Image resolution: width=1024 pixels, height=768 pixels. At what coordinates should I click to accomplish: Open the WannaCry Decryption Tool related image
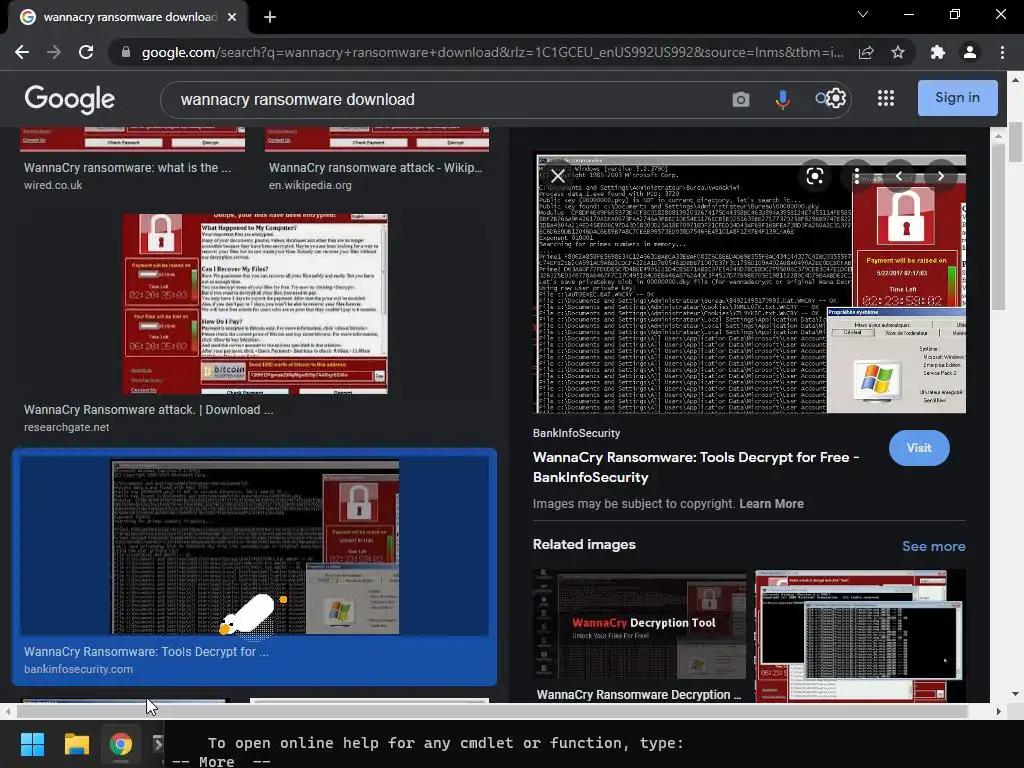639,624
